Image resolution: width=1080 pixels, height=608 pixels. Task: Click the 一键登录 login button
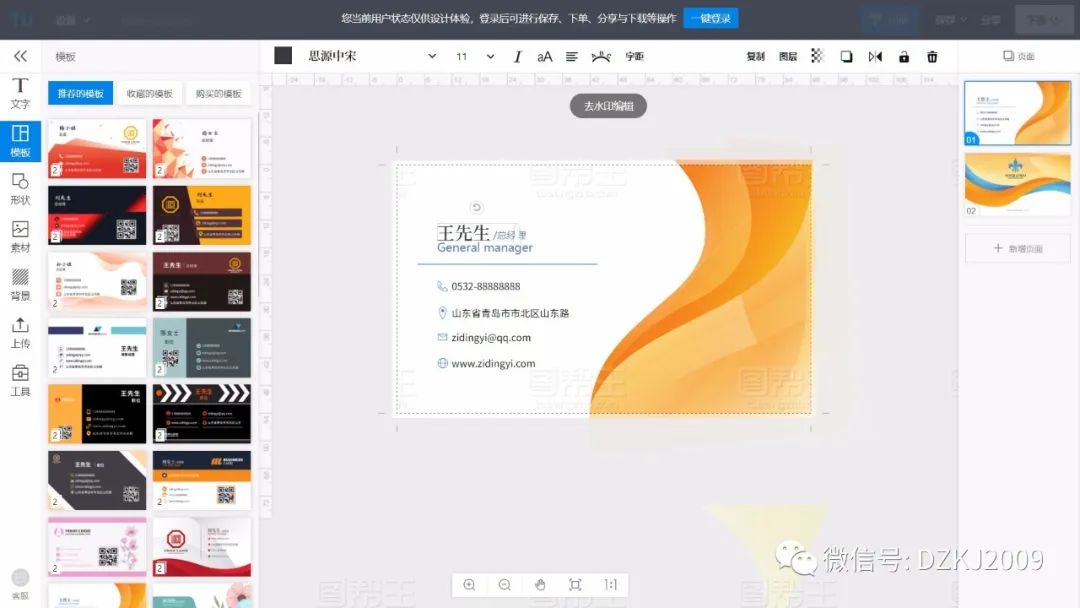710,18
